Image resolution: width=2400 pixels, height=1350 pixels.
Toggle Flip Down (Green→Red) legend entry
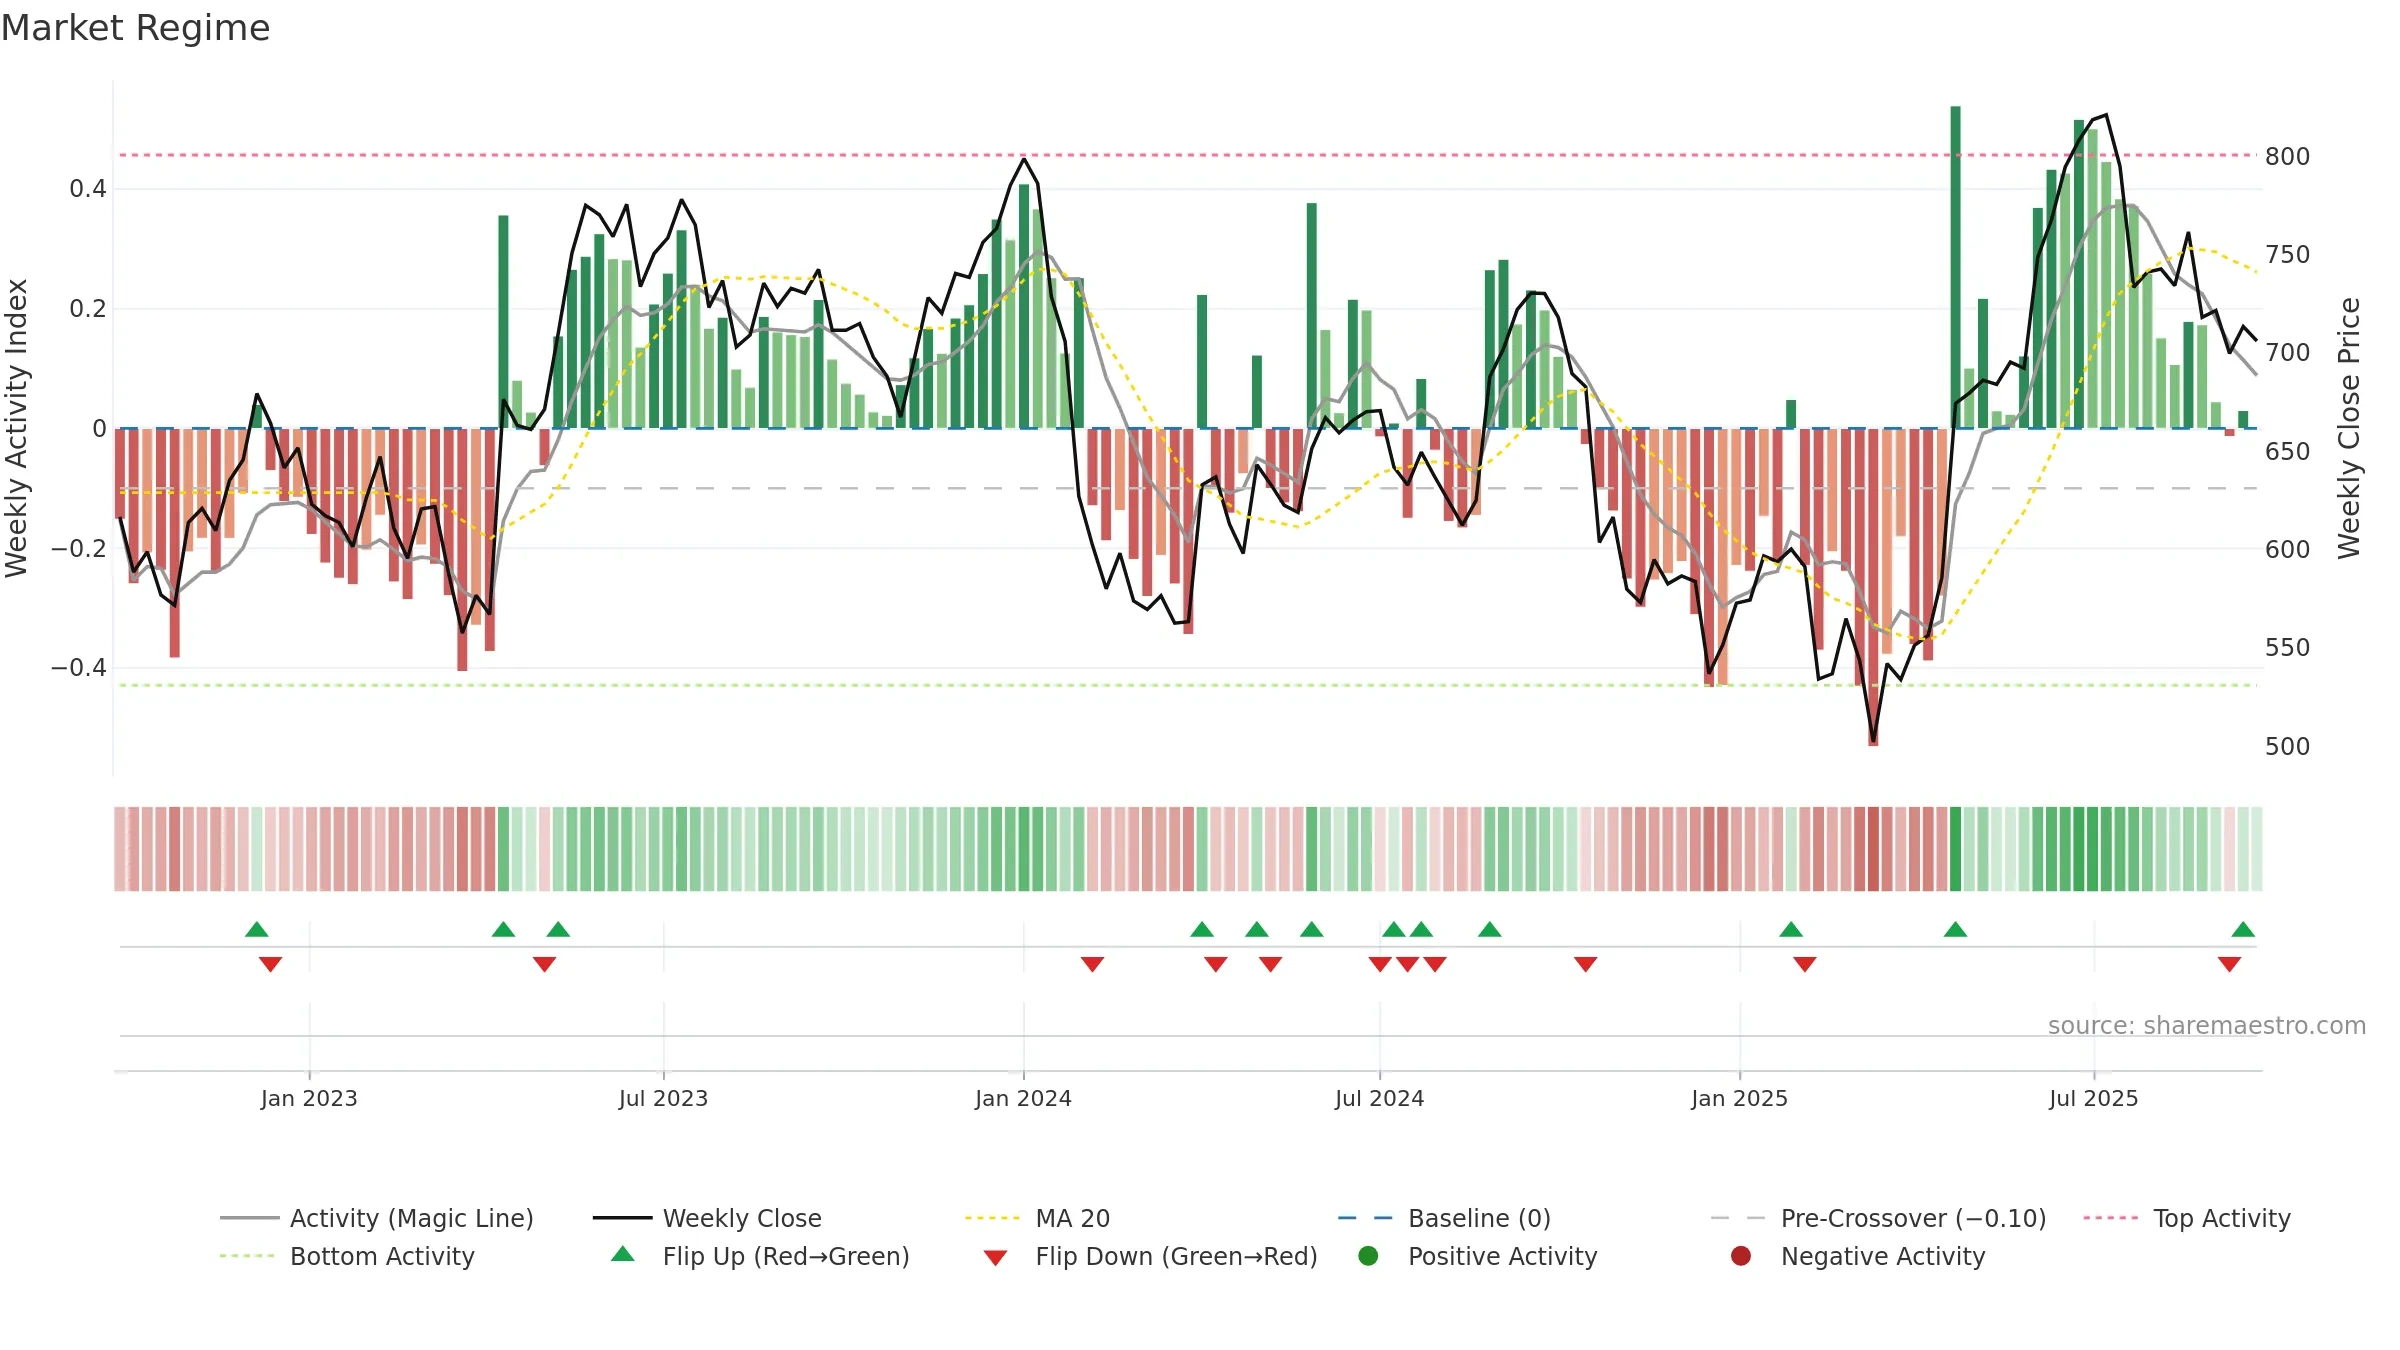(1150, 1256)
